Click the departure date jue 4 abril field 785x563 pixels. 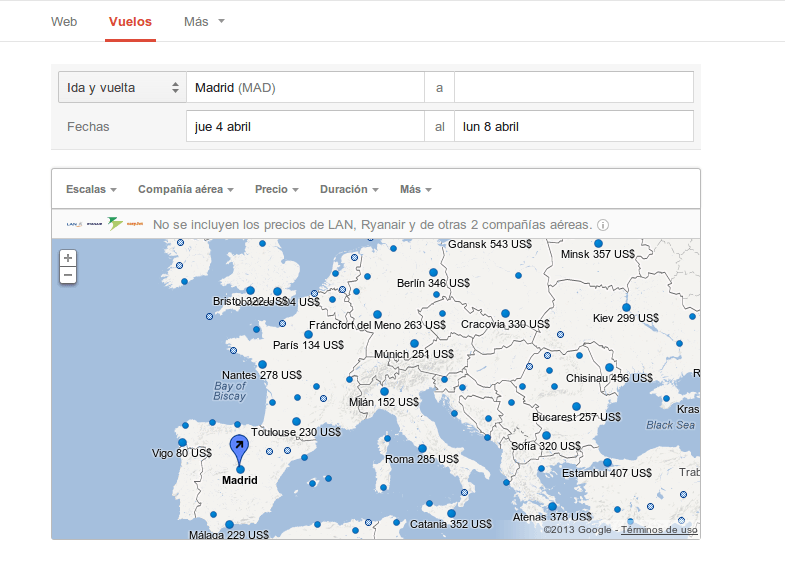[305, 127]
